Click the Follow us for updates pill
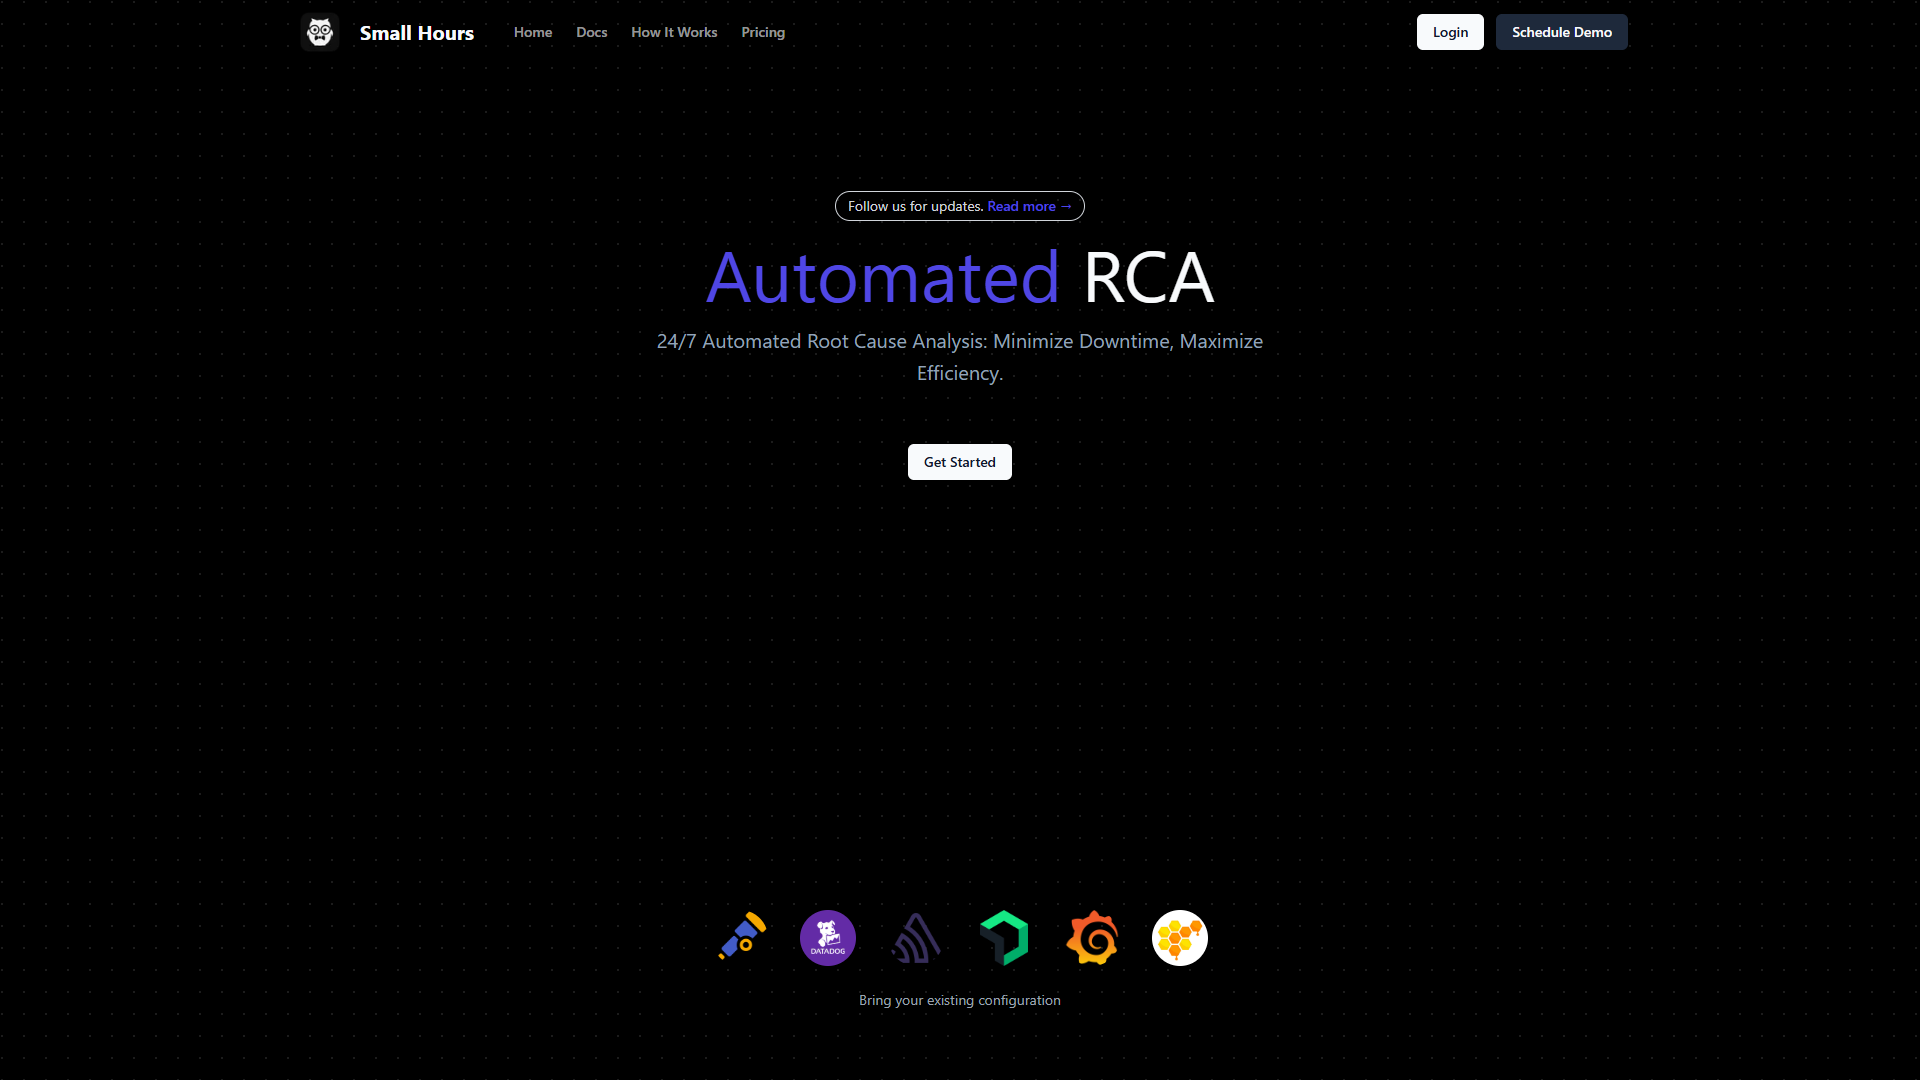1920x1080 pixels. pyautogui.click(x=960, y=206)
